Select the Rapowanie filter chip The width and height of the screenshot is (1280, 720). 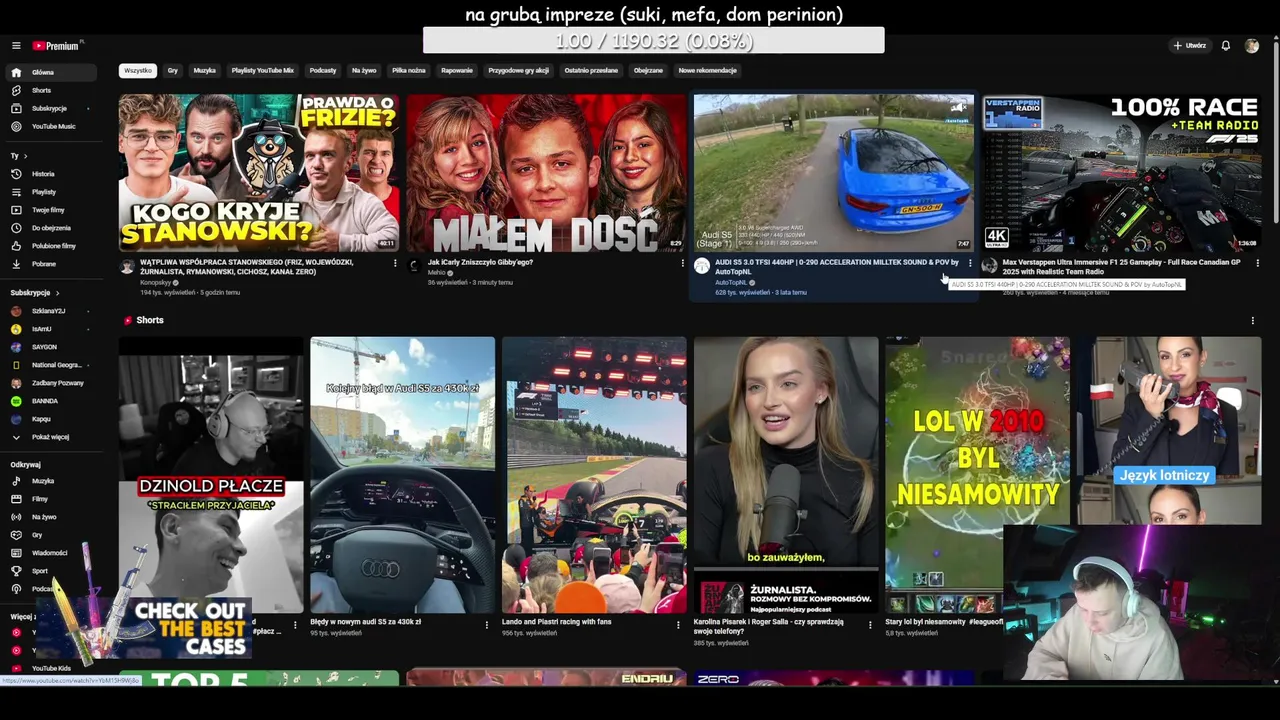(x=457, y=71)
